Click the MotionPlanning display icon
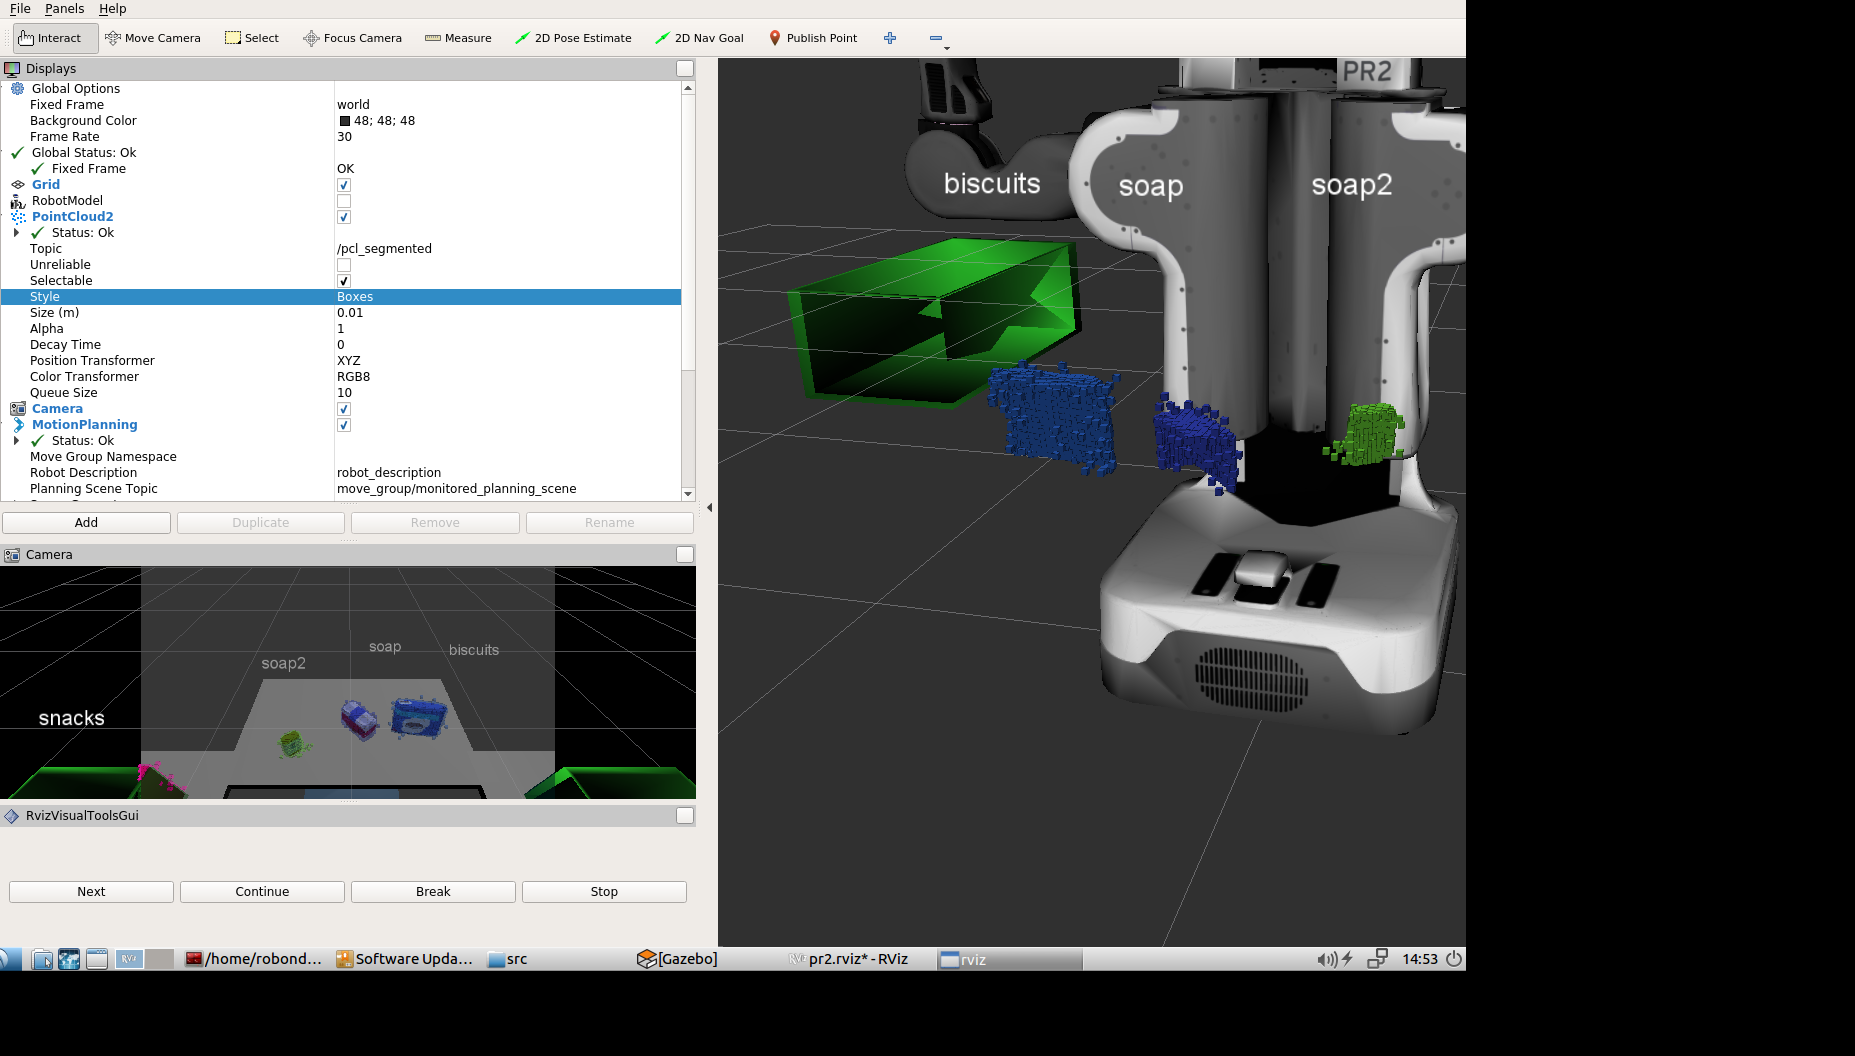 tap(17, 424)
